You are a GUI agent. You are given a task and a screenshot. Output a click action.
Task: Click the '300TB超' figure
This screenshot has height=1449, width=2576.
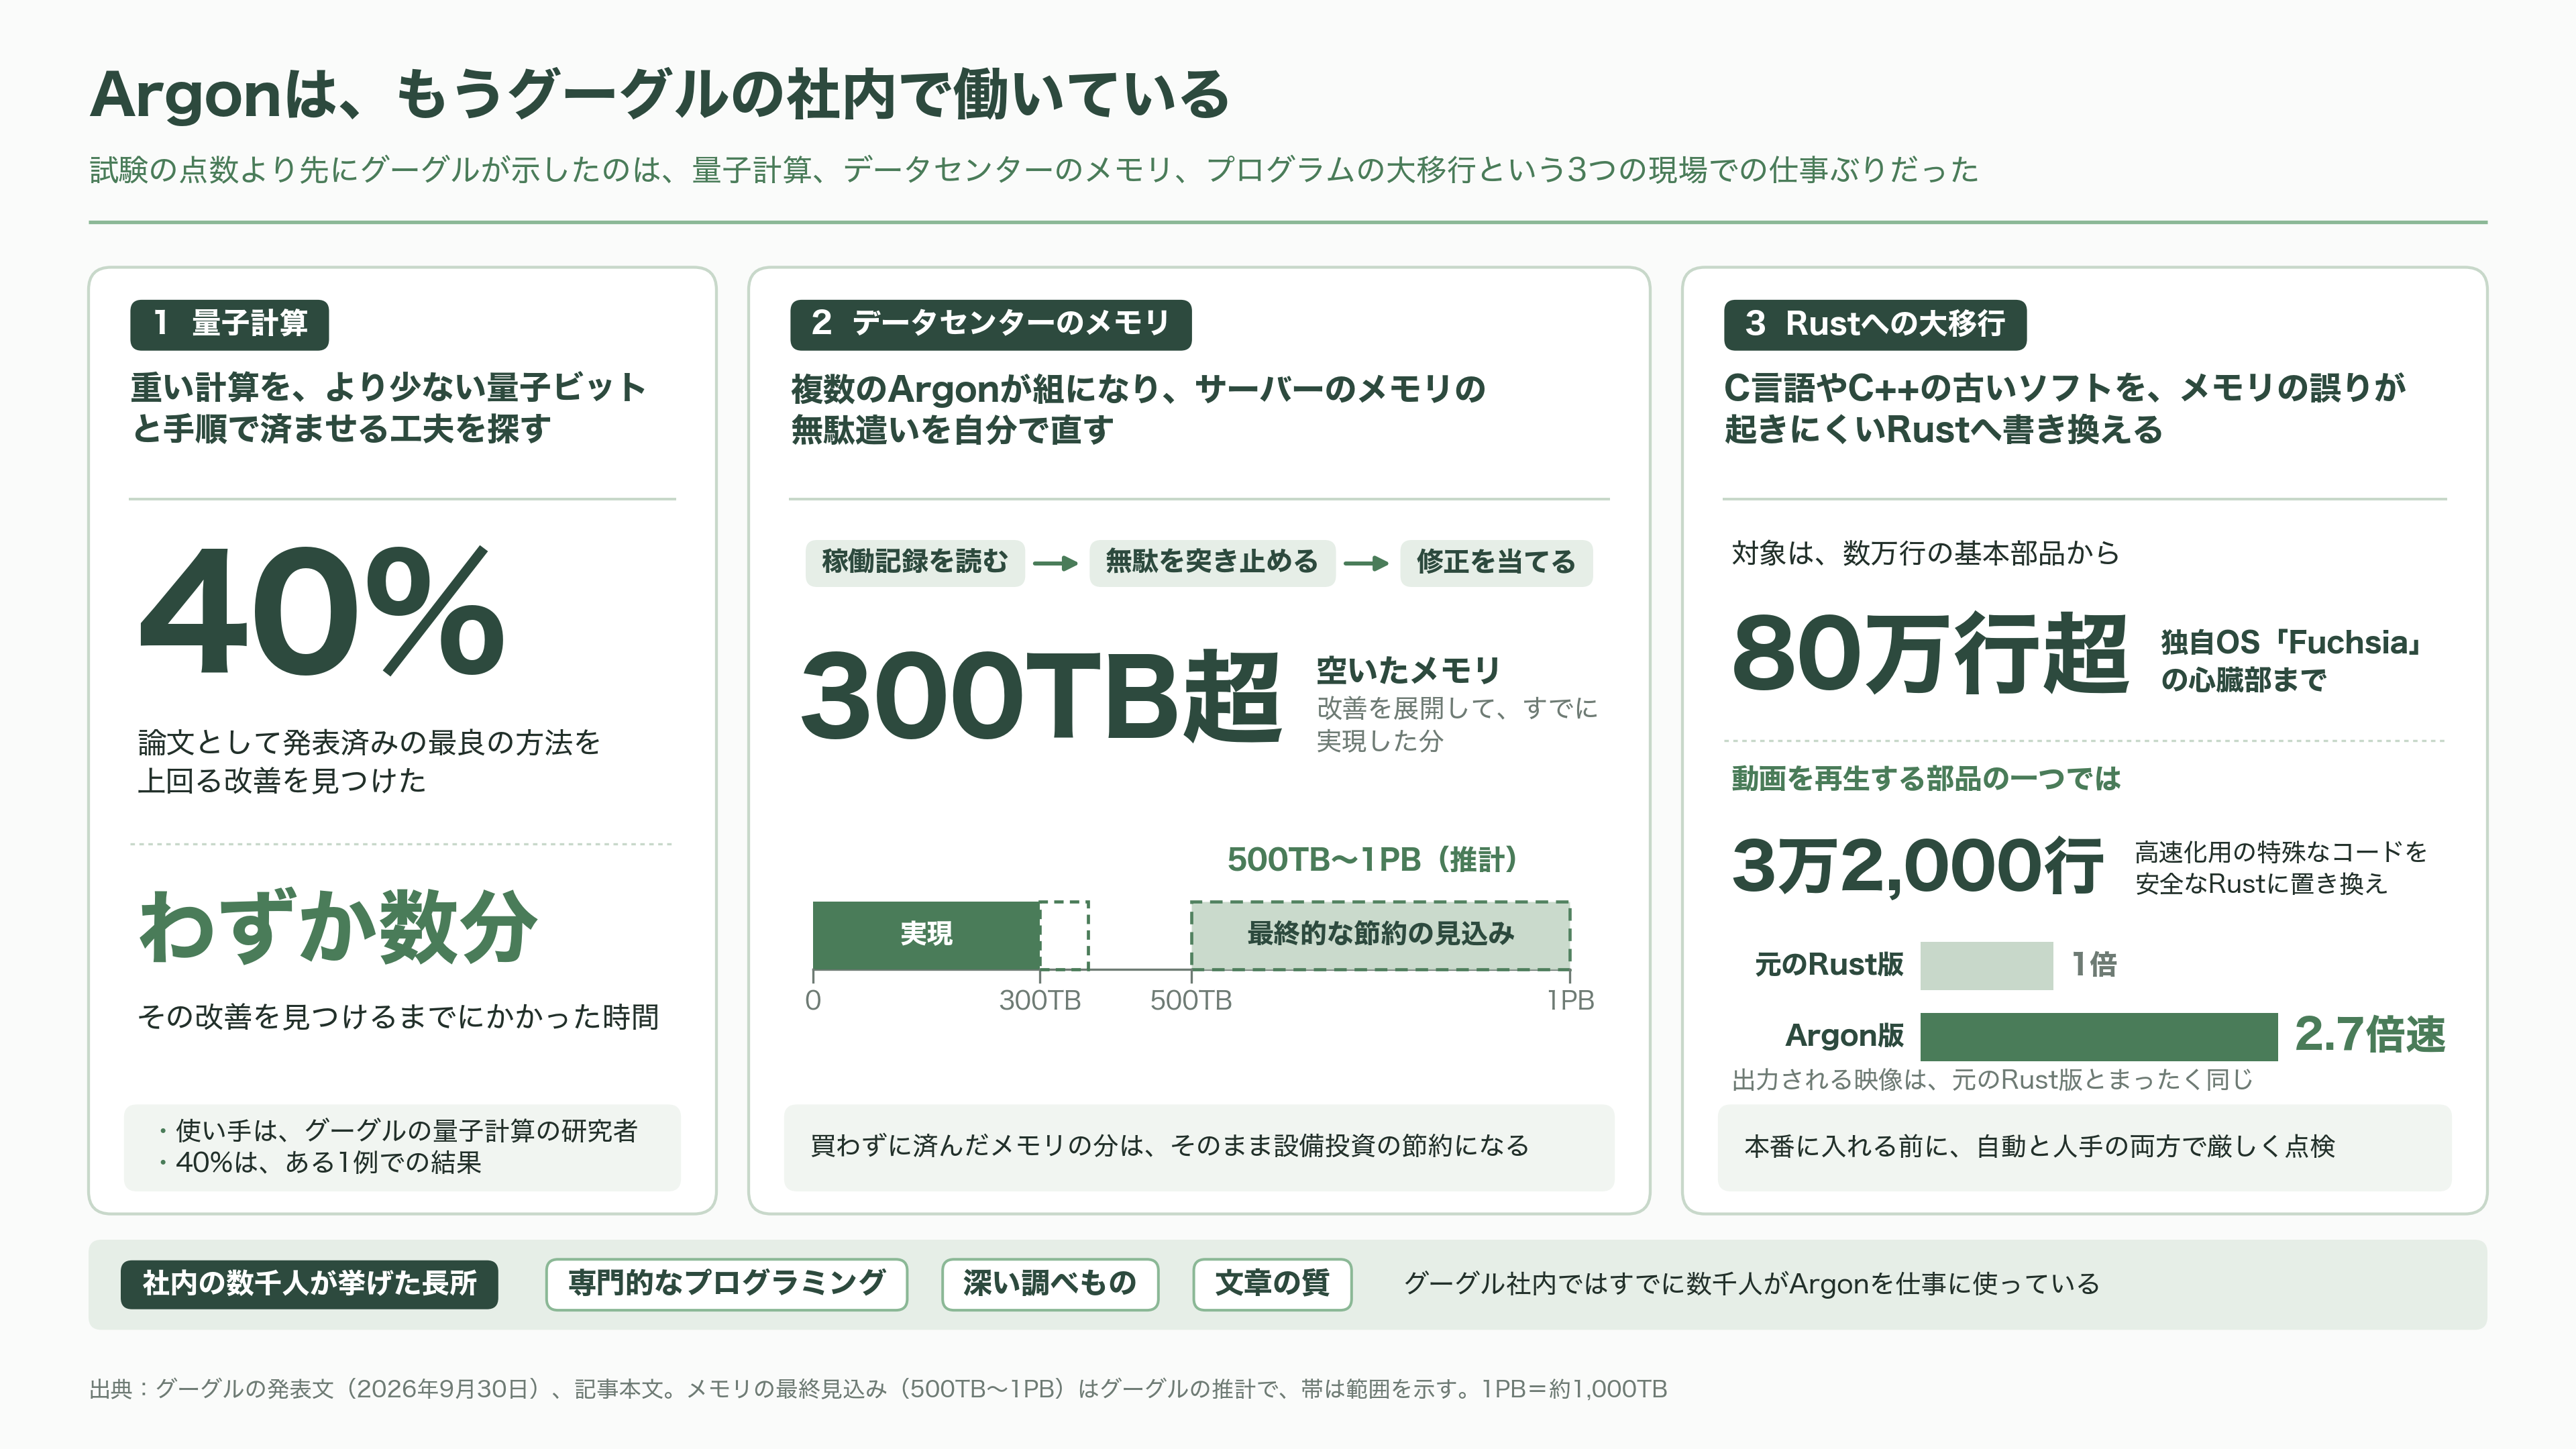(1041, 696)
